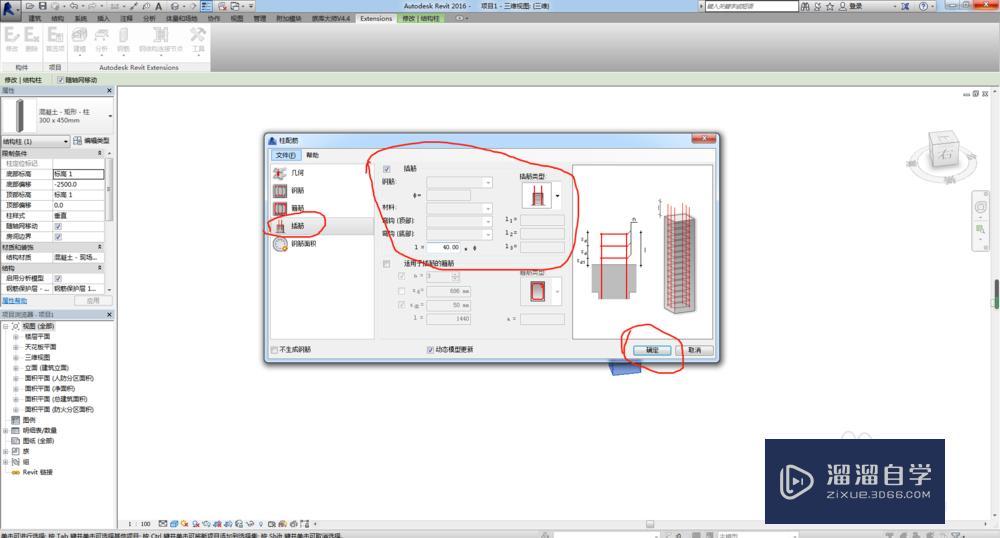Image resolution: width=1000 pixels, height=538 pixels.
Task: Open the 属性帮助 link
Action: click(15, 301)
